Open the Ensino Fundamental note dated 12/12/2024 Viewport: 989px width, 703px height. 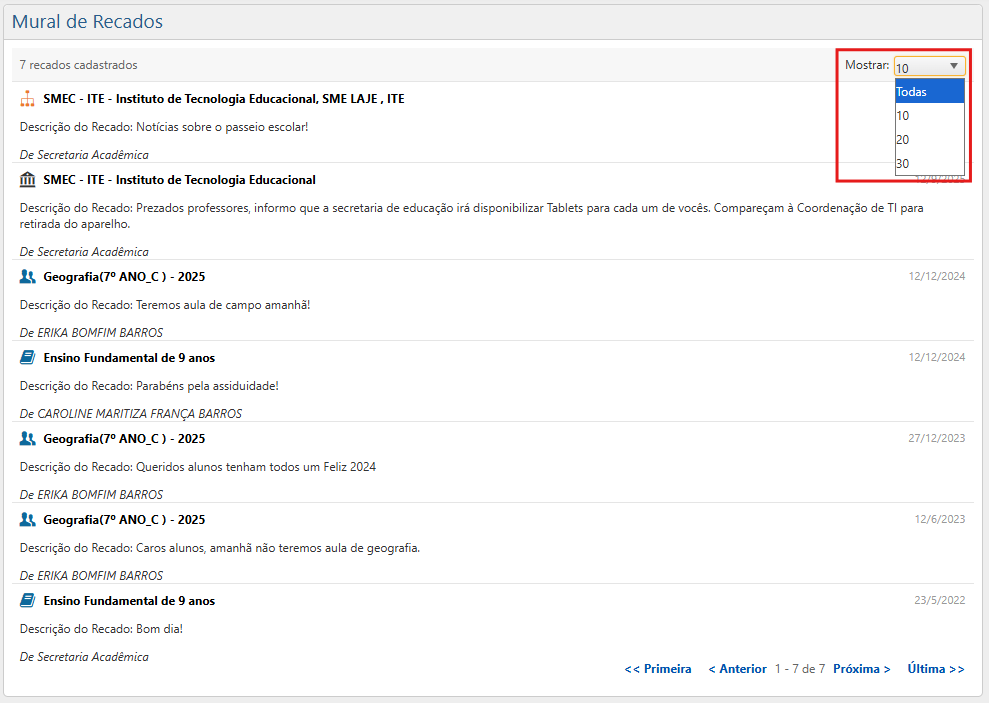point(129,357)
